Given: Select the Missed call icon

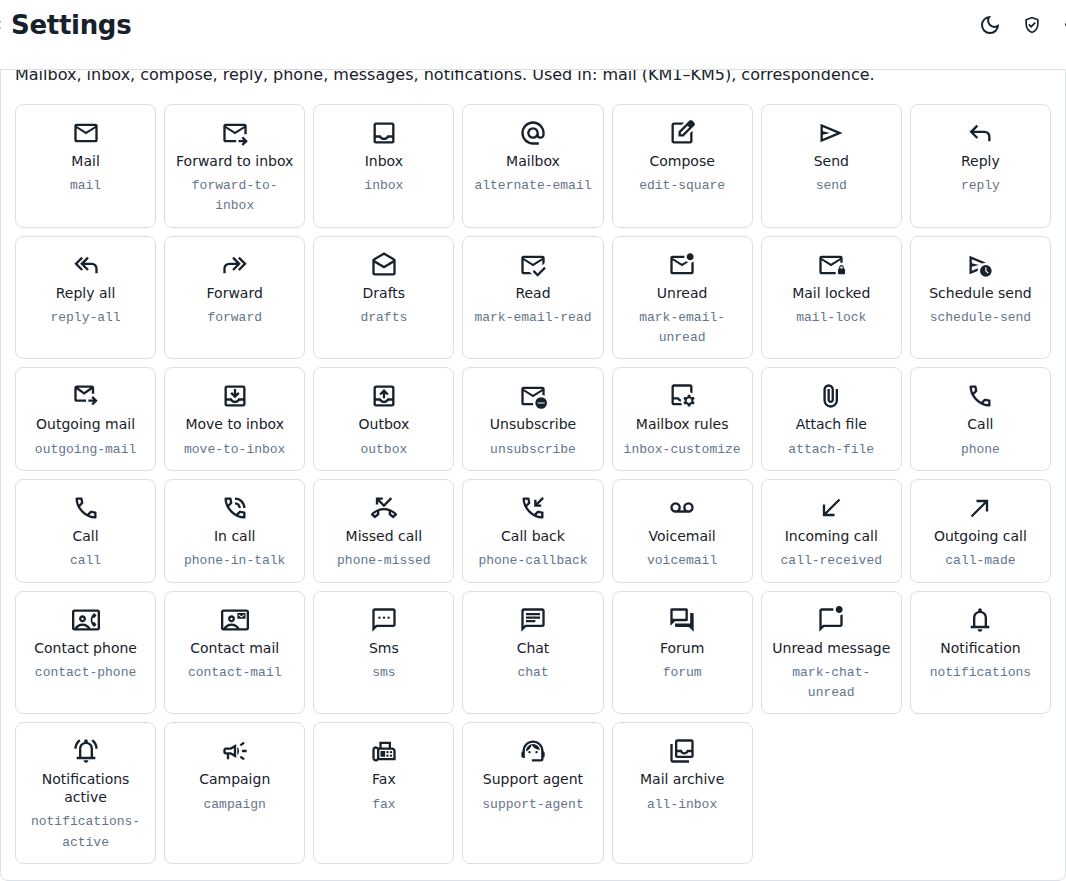Looking at the screenshot, I should [384, 508].
